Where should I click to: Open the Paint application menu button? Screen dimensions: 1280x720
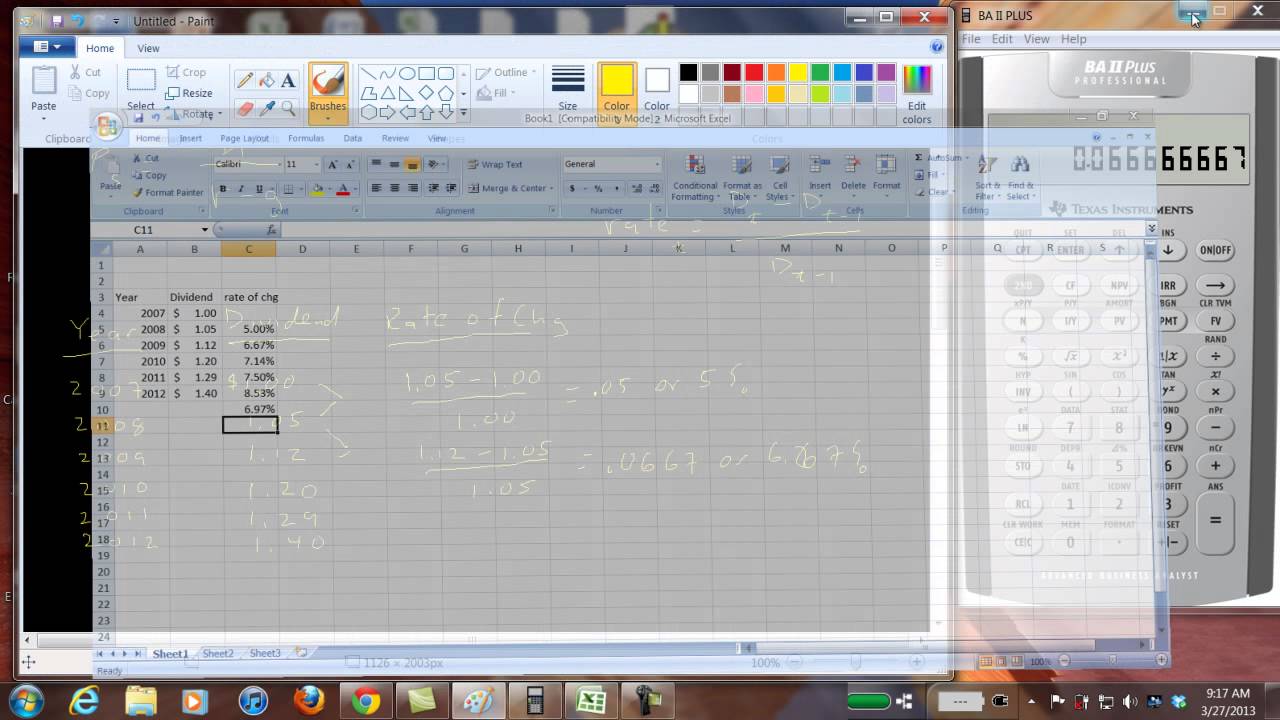[47, 47]
